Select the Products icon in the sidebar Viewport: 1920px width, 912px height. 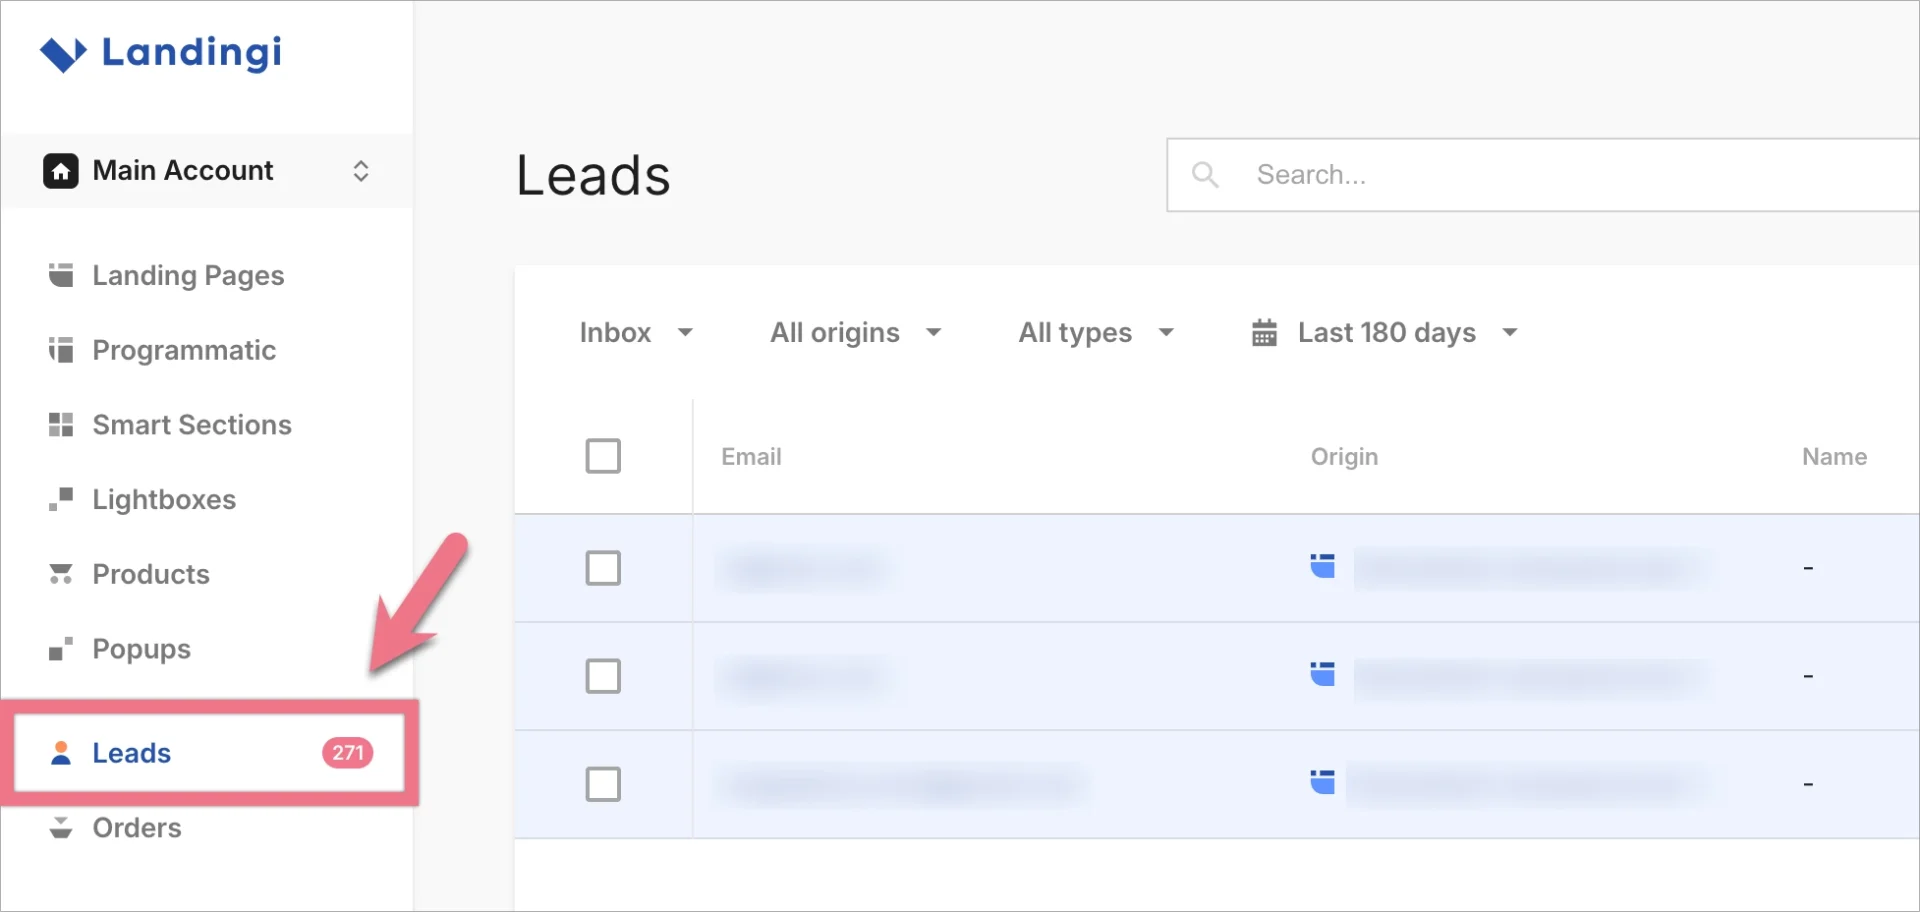(61, 574)
